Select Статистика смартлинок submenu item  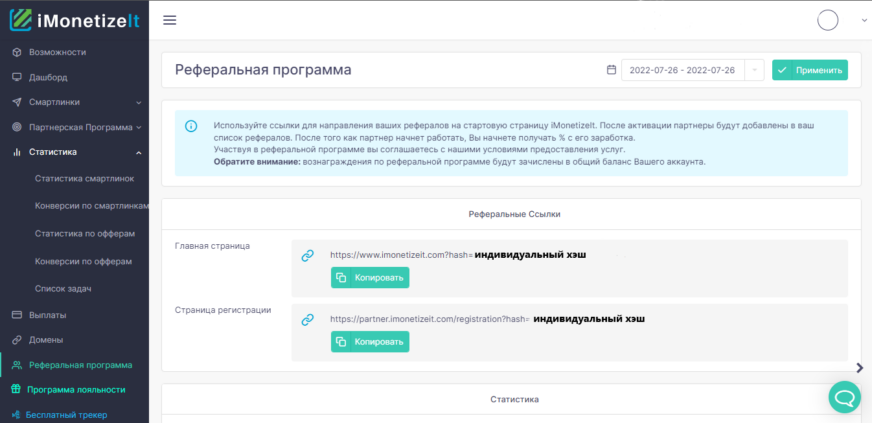click(x=84, y=179)
